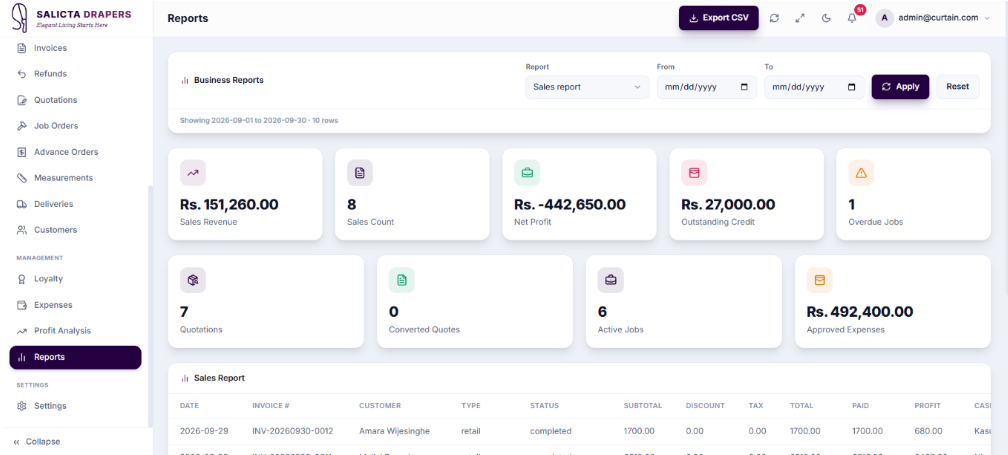
Task: Click the refresh icon in top bar
Action: pos(774,18)
